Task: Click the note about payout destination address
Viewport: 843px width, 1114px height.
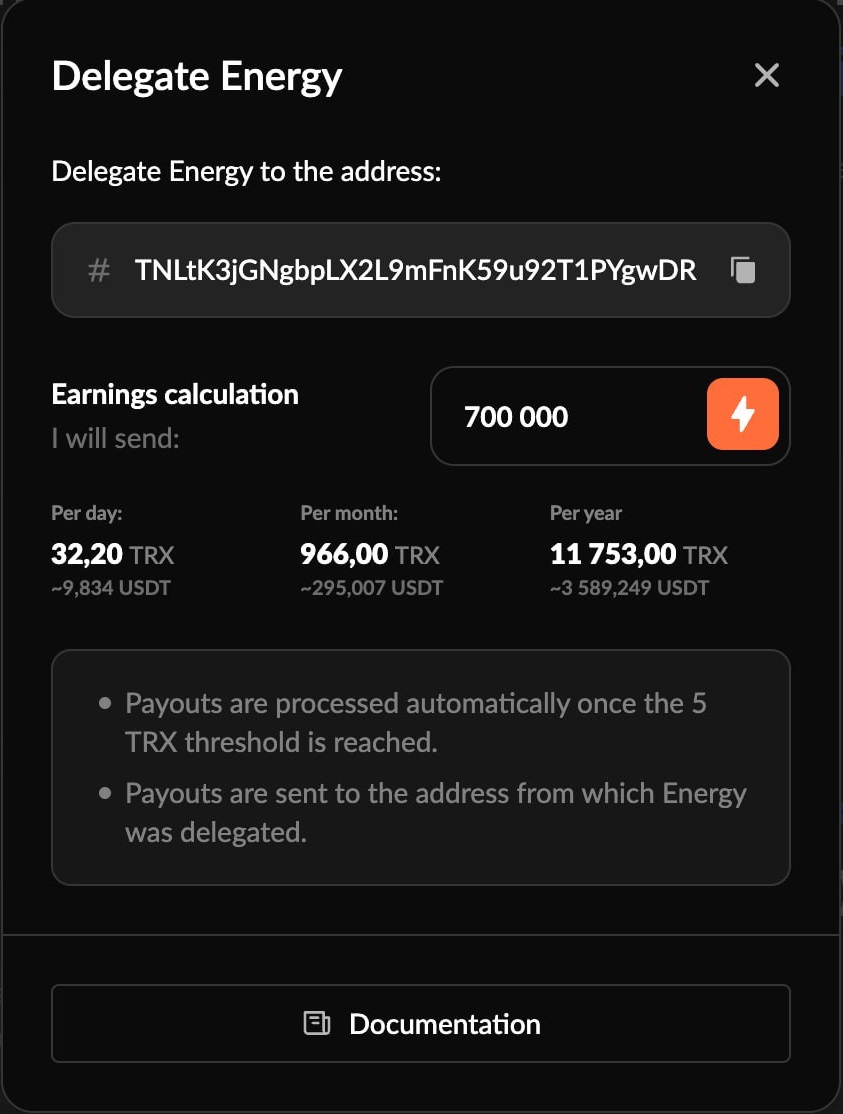Action: pos(435,812)
